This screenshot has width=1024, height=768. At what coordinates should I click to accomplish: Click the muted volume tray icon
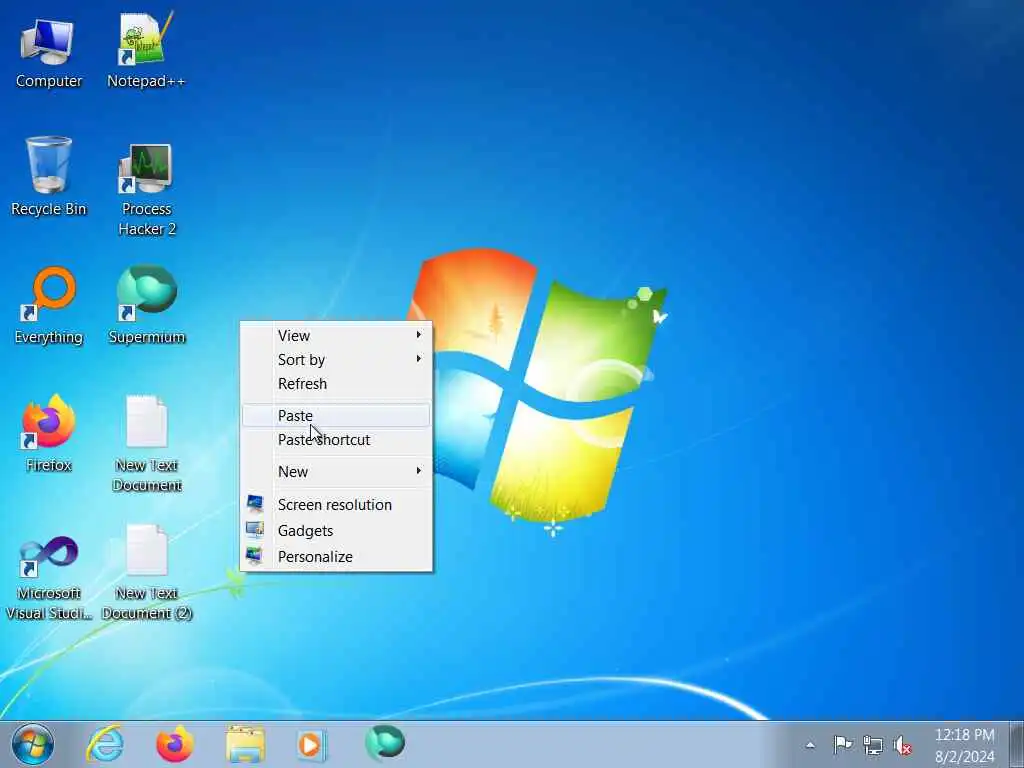pyautogui.click(x=903, y=745)
